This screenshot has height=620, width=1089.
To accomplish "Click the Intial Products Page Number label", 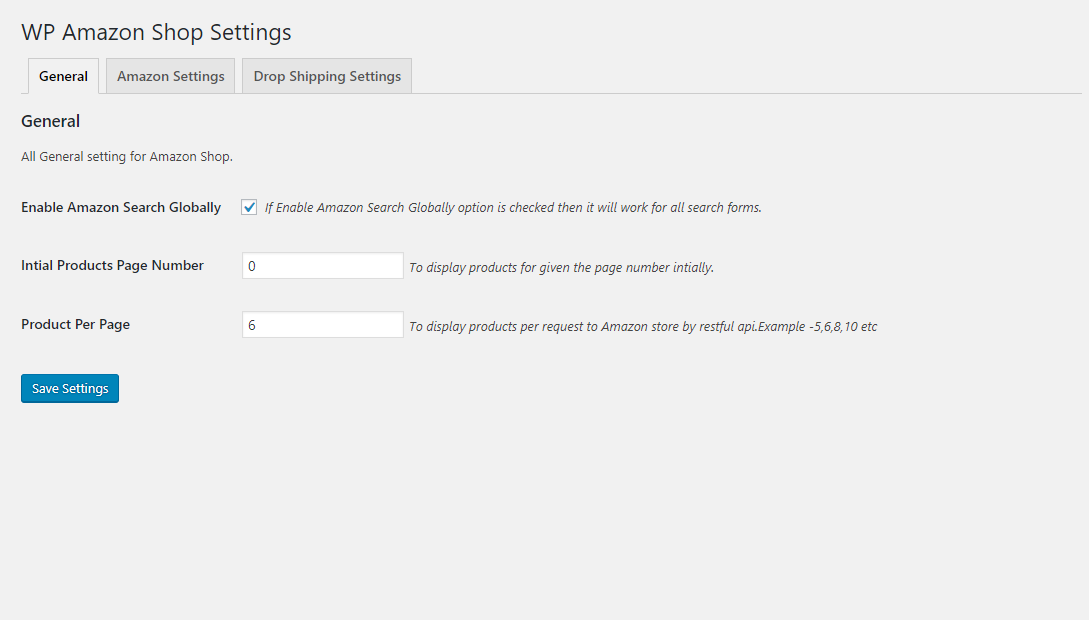I will coord(112,266).
